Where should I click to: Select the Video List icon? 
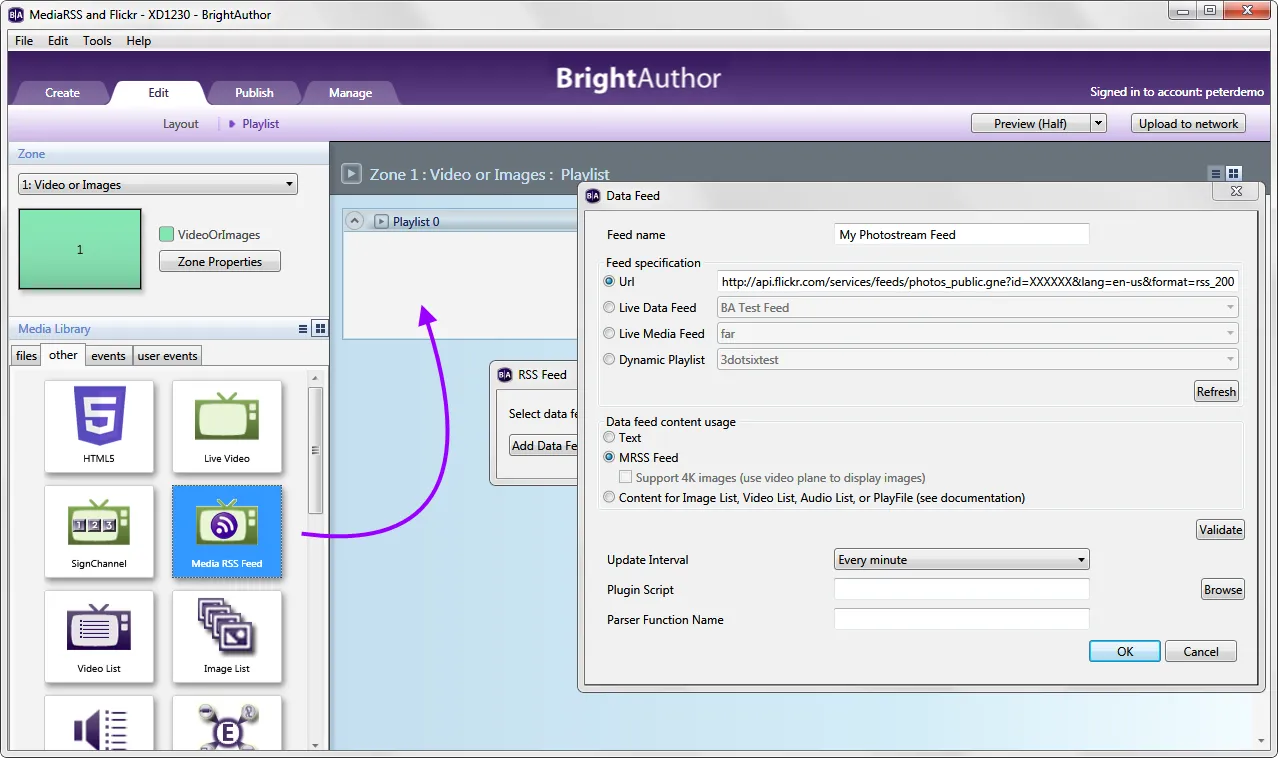pos(99,636)
